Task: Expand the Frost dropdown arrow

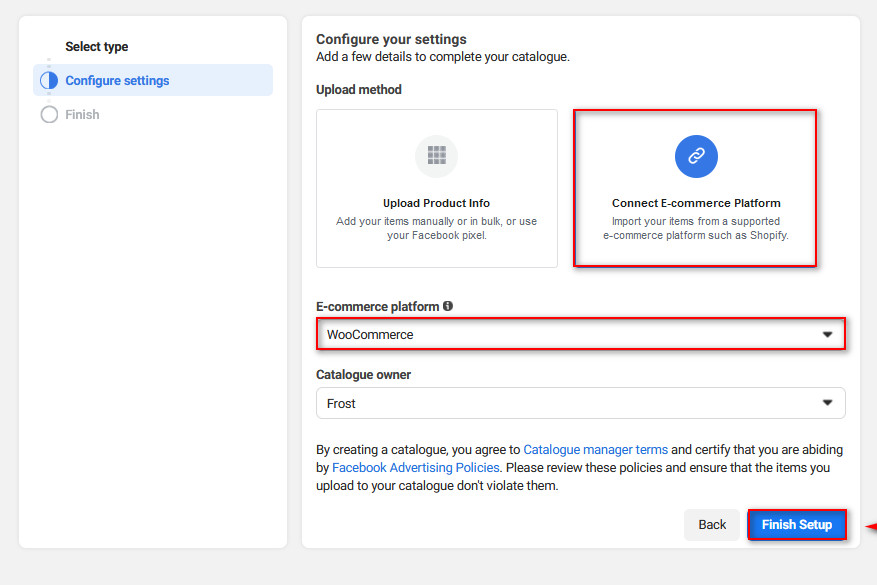Action: [827, 403]
